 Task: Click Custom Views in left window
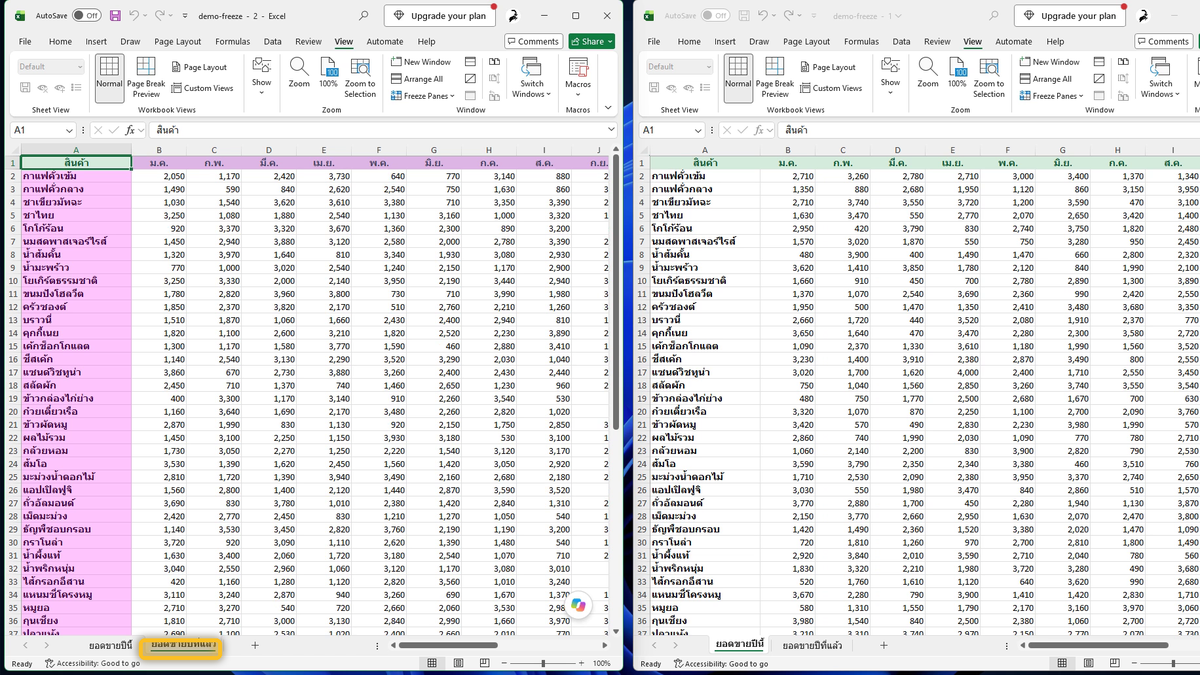coord(202,88)
